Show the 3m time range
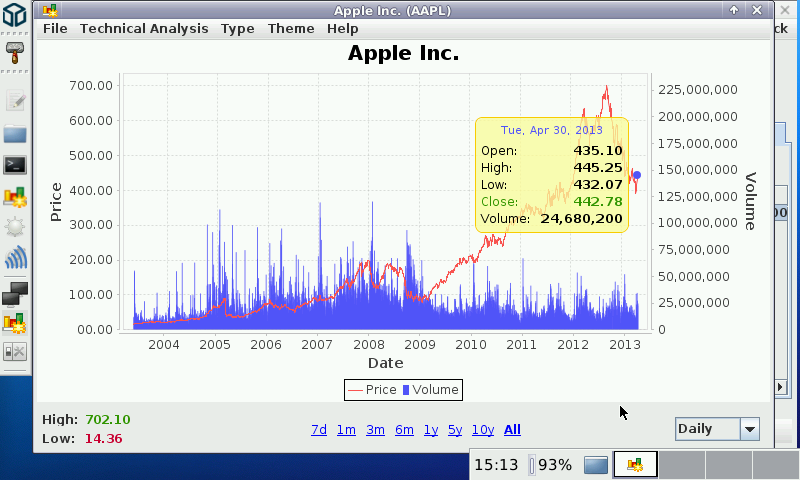 (x=375, y=430)
